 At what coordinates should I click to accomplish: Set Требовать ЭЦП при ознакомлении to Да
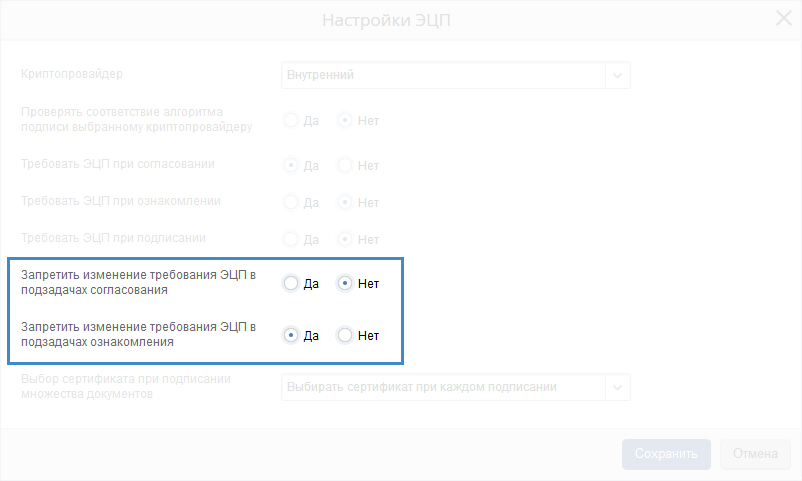tap(291, 202)
